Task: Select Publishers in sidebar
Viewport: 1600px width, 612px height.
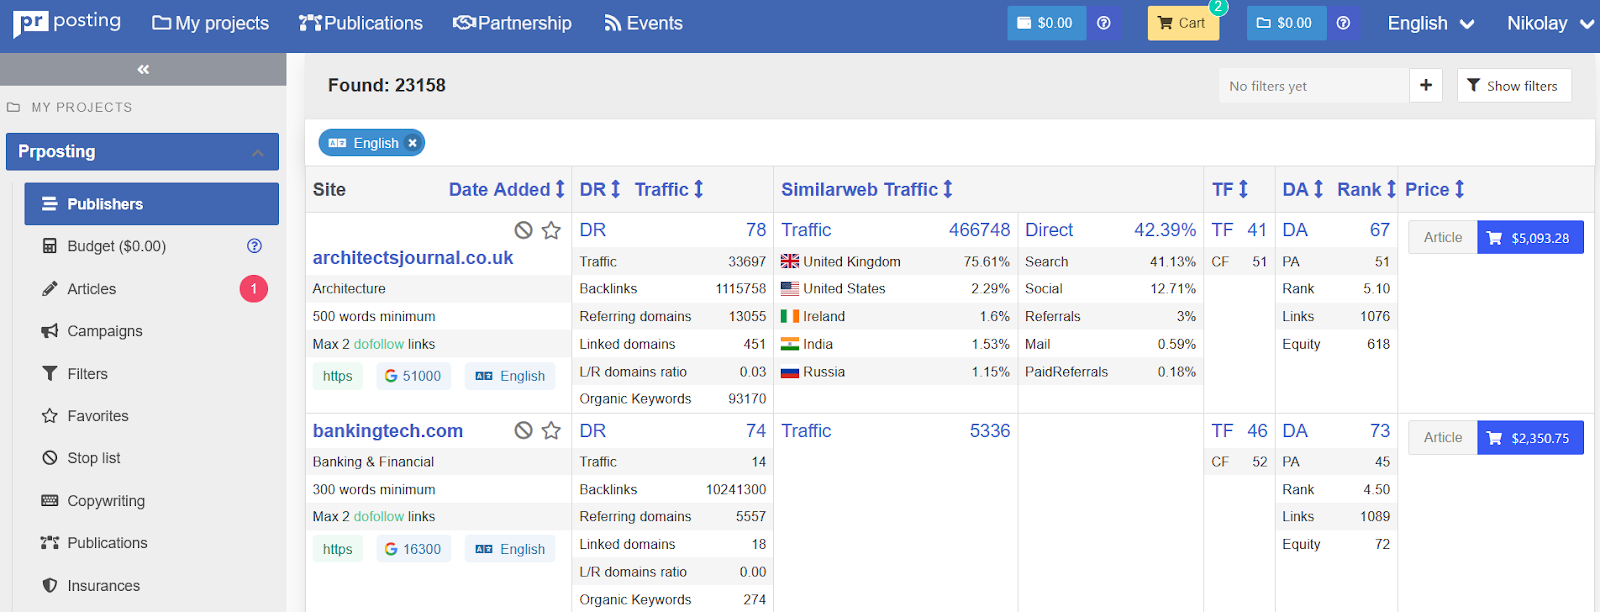Action: pyautogui.click(x=152, y=204)
